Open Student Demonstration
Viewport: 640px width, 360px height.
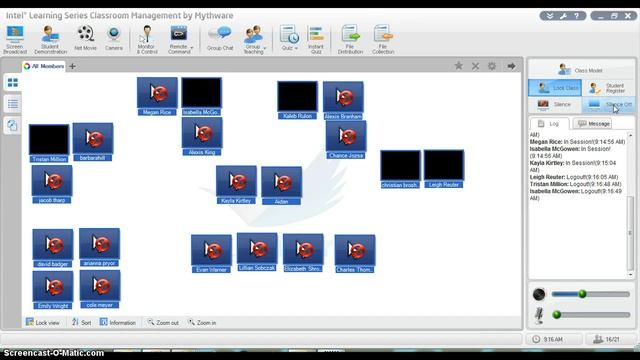coord(50,40)
